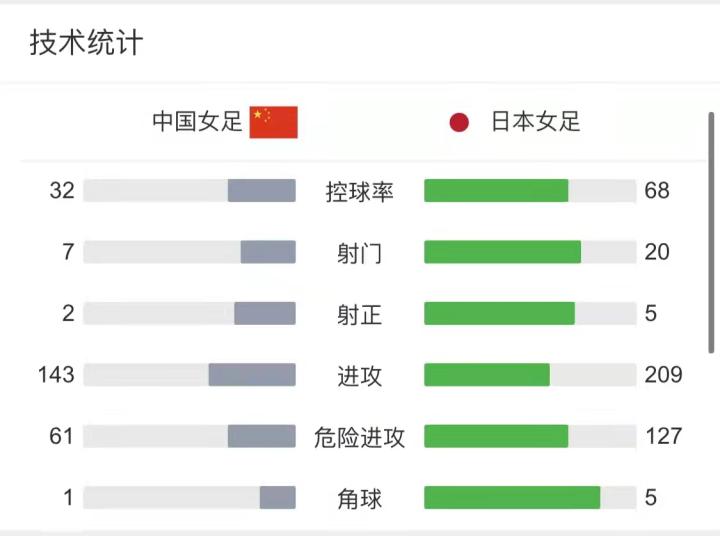Click the 射门 stat label
Image resolution: width=720 pixels, height=536 pixels.
(x=360, y=253)
